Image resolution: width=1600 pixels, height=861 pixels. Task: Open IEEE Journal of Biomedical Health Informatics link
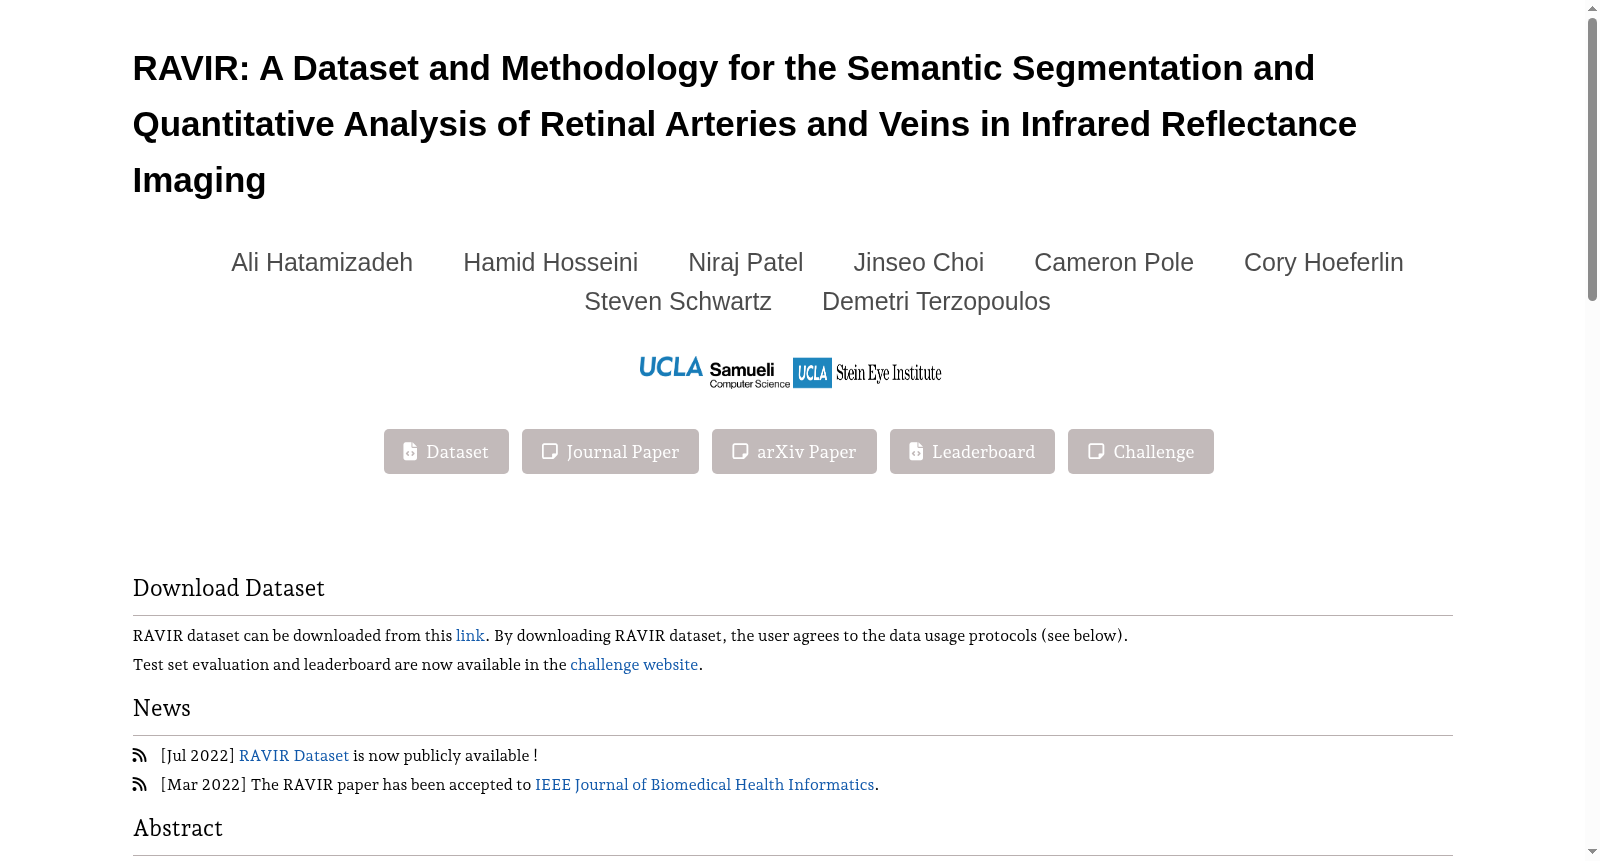[705, 785]
